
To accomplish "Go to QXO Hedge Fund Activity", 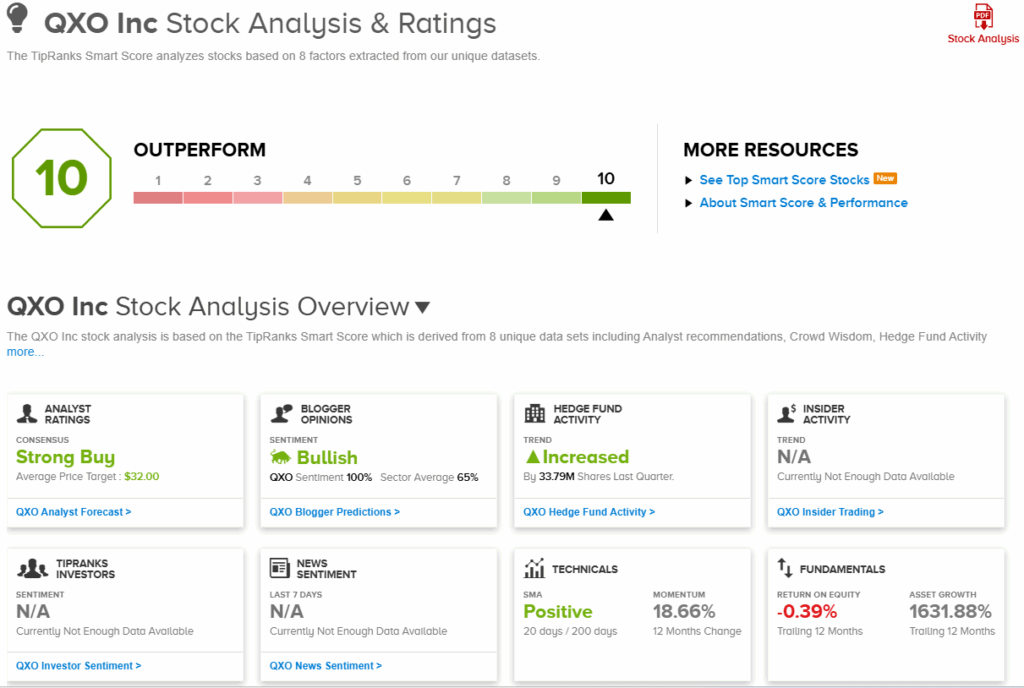I will [589, 512].
